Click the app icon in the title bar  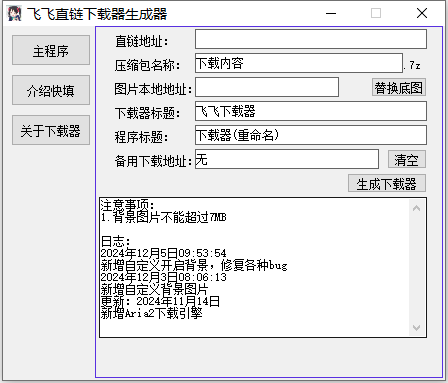14,14
